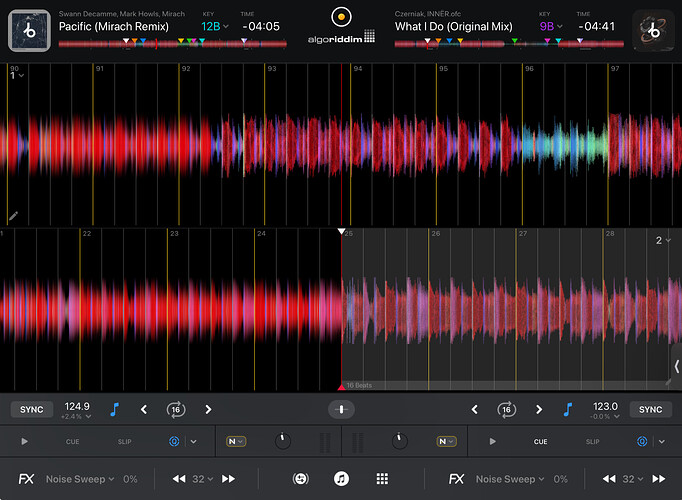Viewport: 682px width, 500px height.
Task: Expand the deck 1 selector chevron on waveform
Action: tap(21, 76)
